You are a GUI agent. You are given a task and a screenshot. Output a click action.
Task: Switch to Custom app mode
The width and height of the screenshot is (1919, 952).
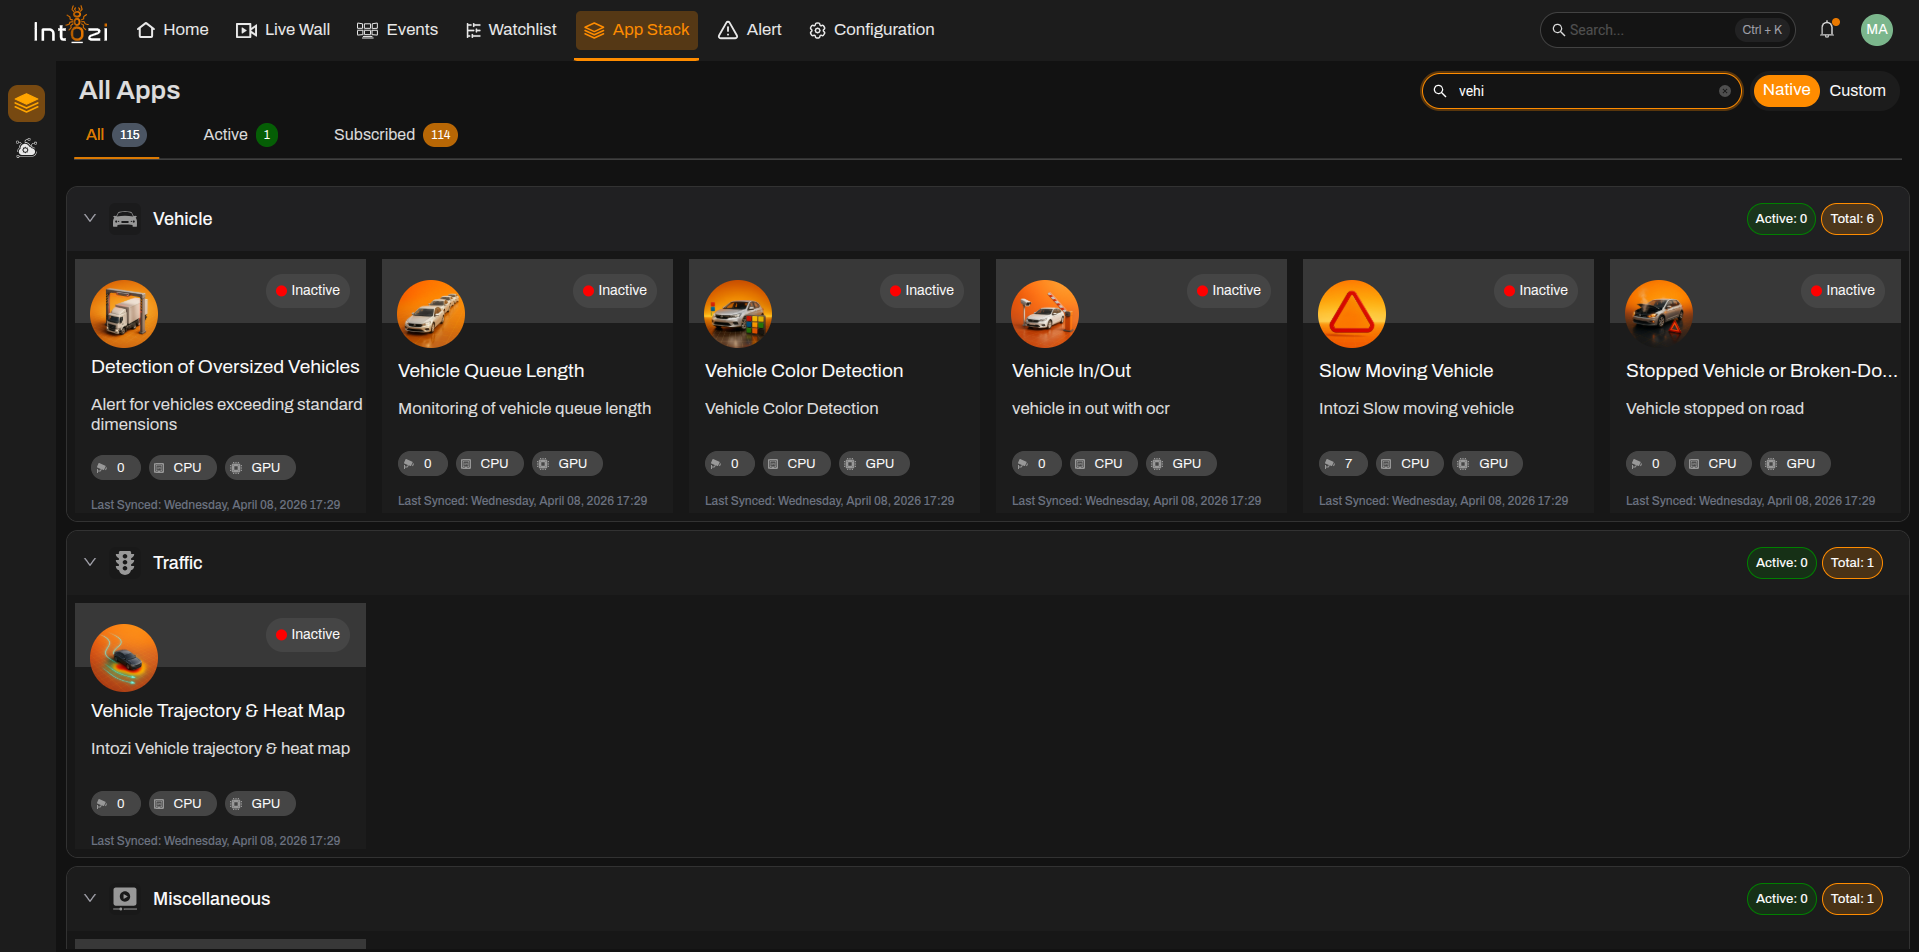(1857, 90)
